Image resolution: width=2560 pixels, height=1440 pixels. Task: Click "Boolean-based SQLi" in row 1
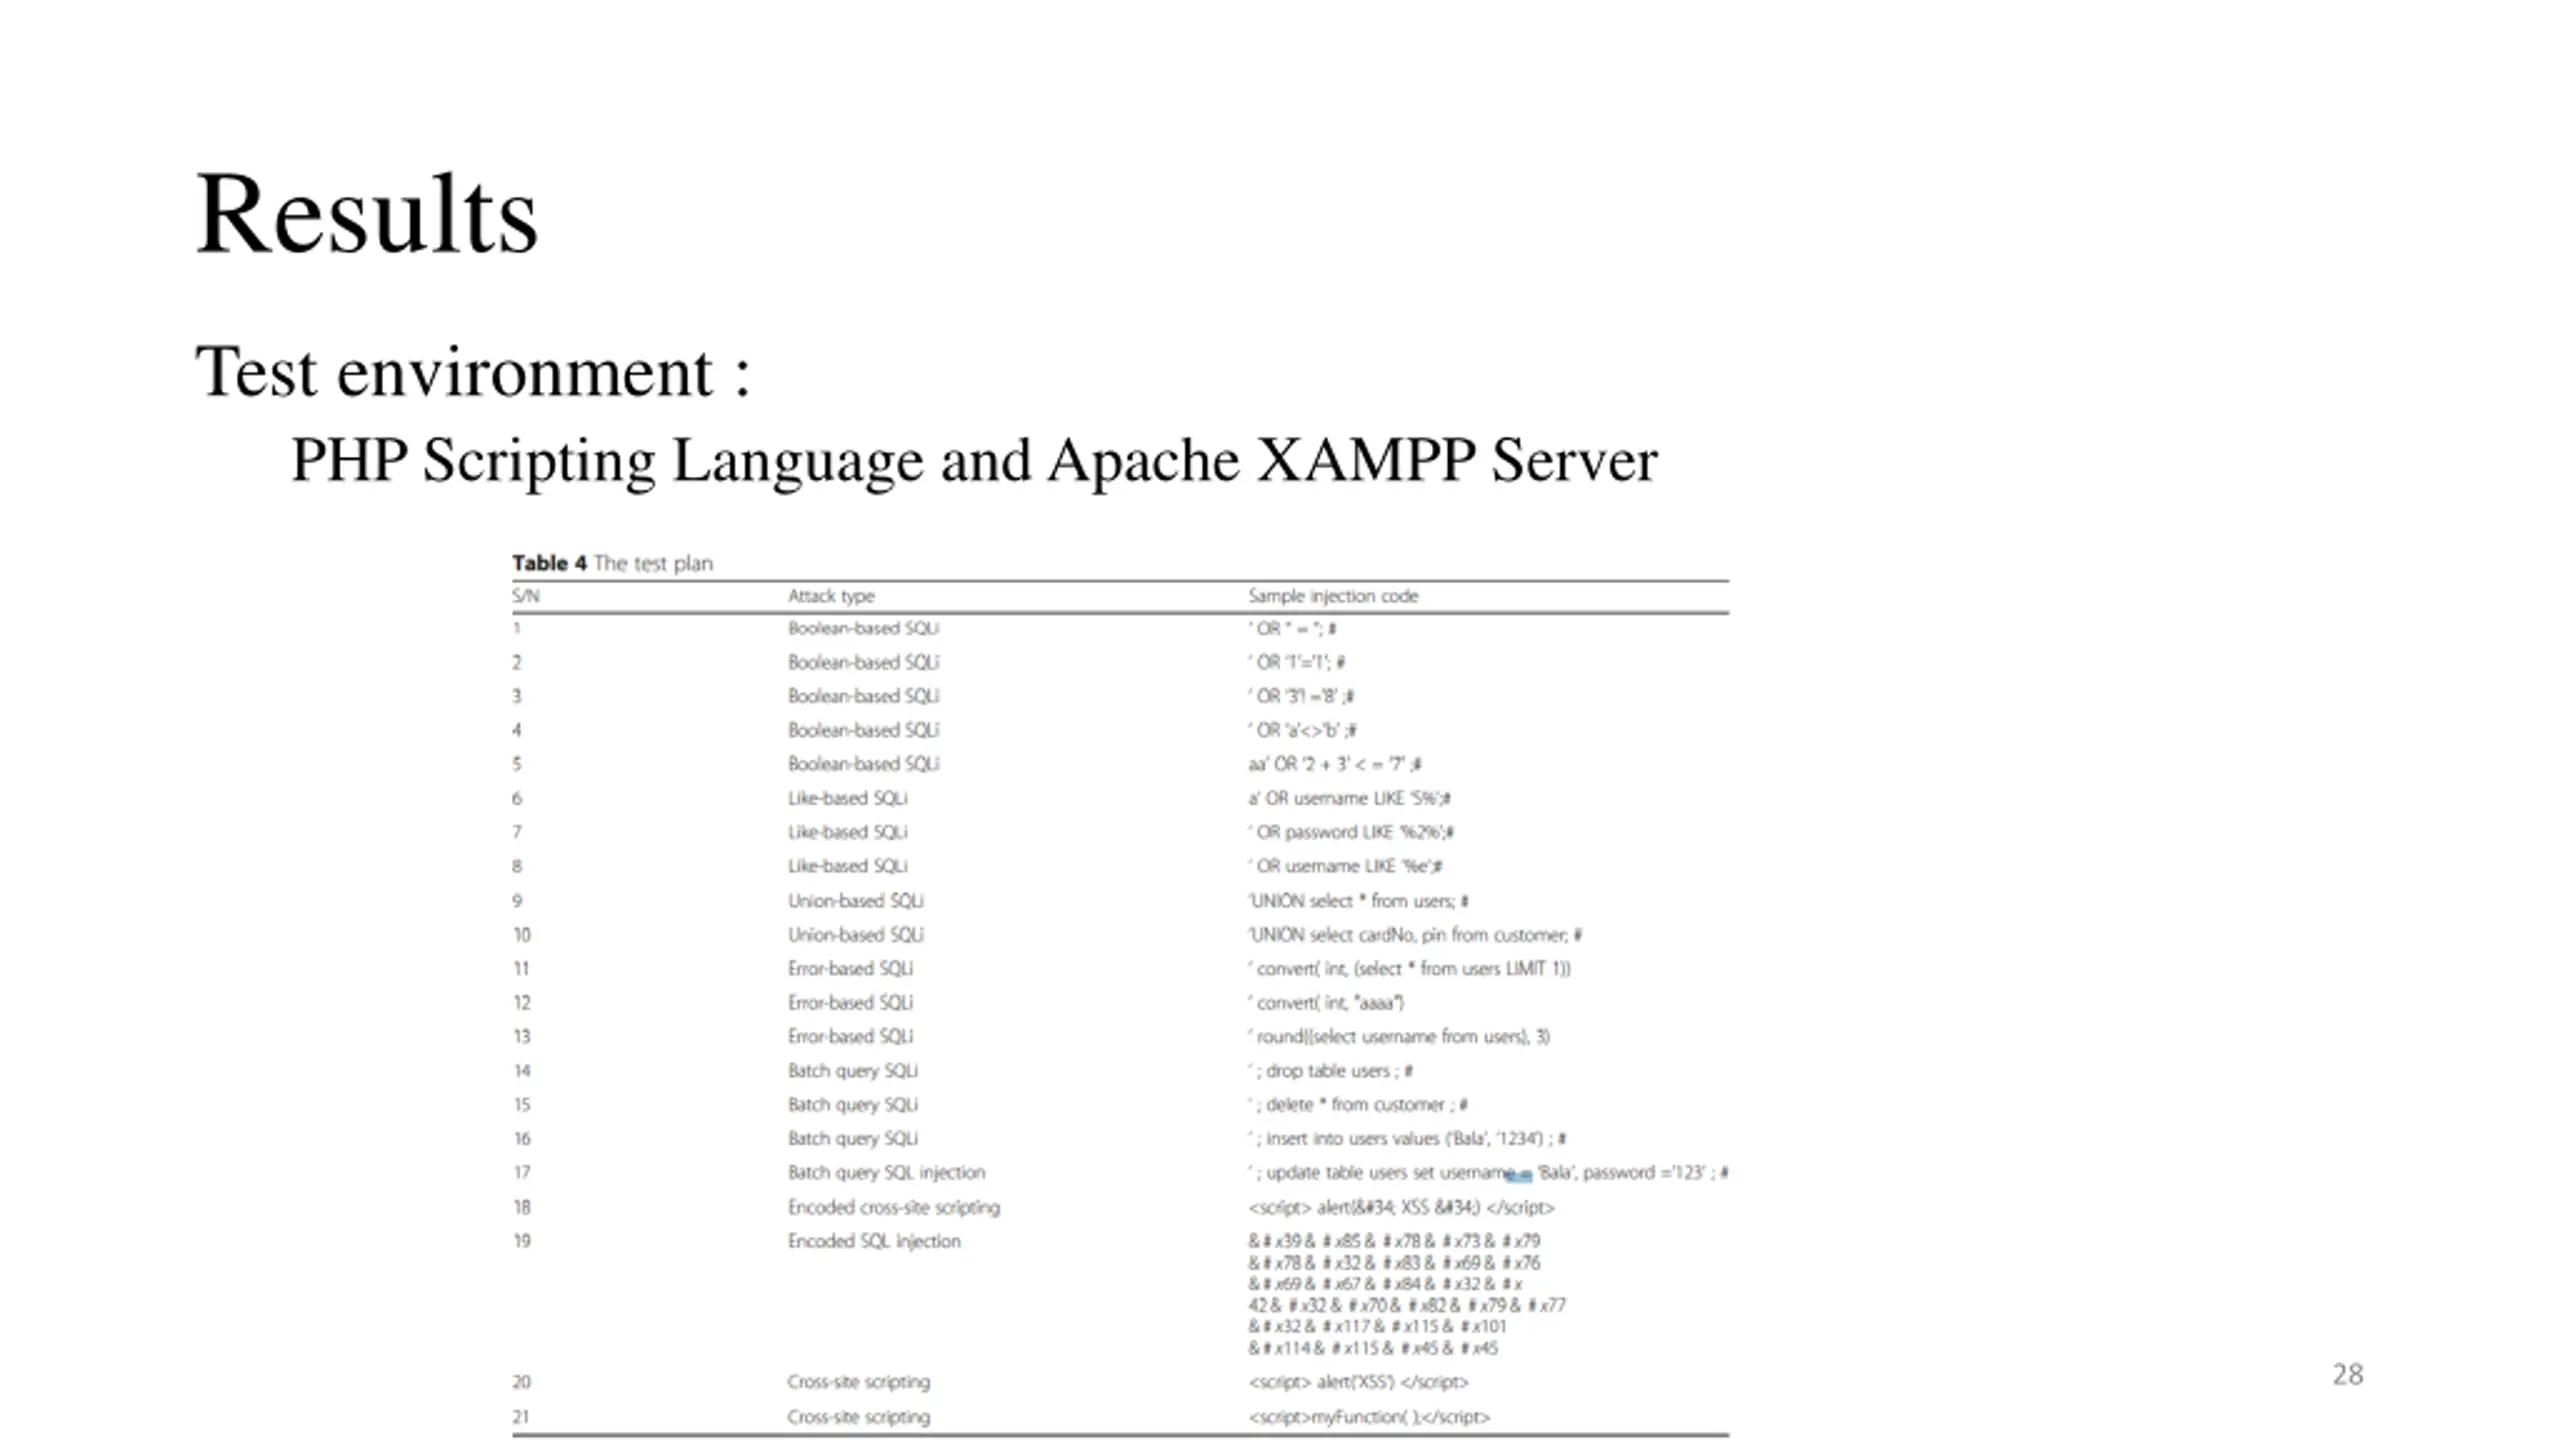pyautogui.click(x=863, y=628)
